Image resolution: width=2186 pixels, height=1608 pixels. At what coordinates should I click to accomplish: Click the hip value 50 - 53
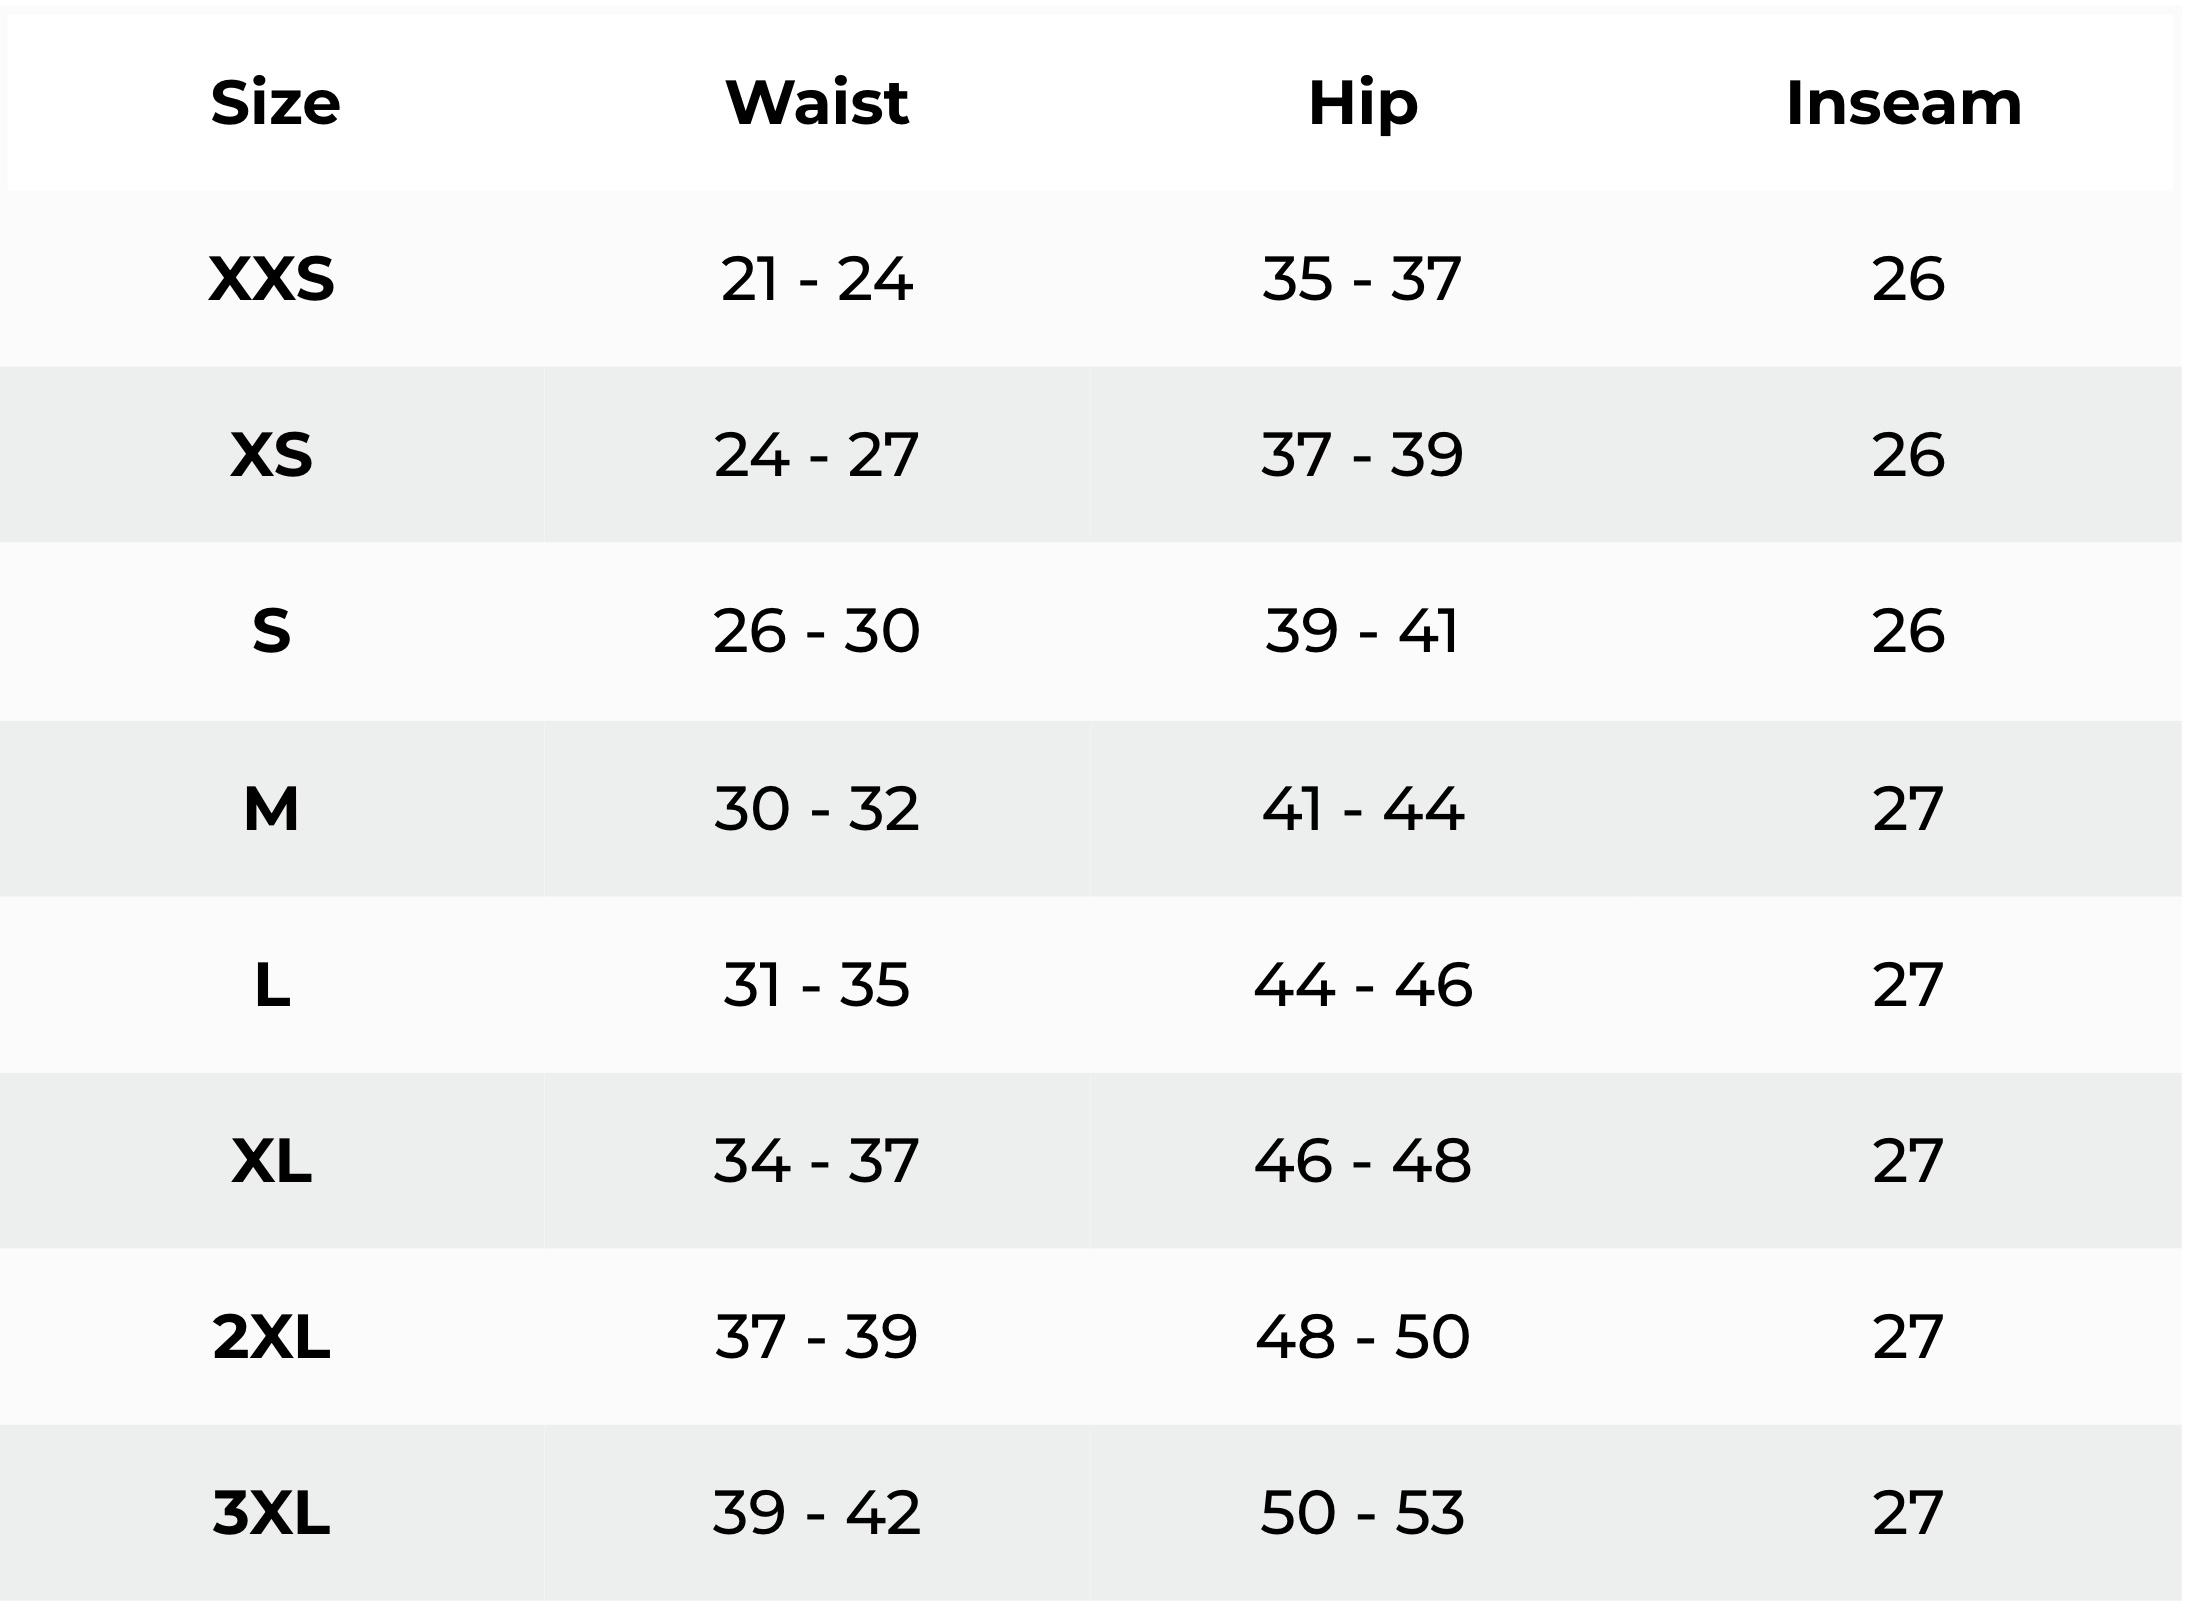pos(1363,1513)
